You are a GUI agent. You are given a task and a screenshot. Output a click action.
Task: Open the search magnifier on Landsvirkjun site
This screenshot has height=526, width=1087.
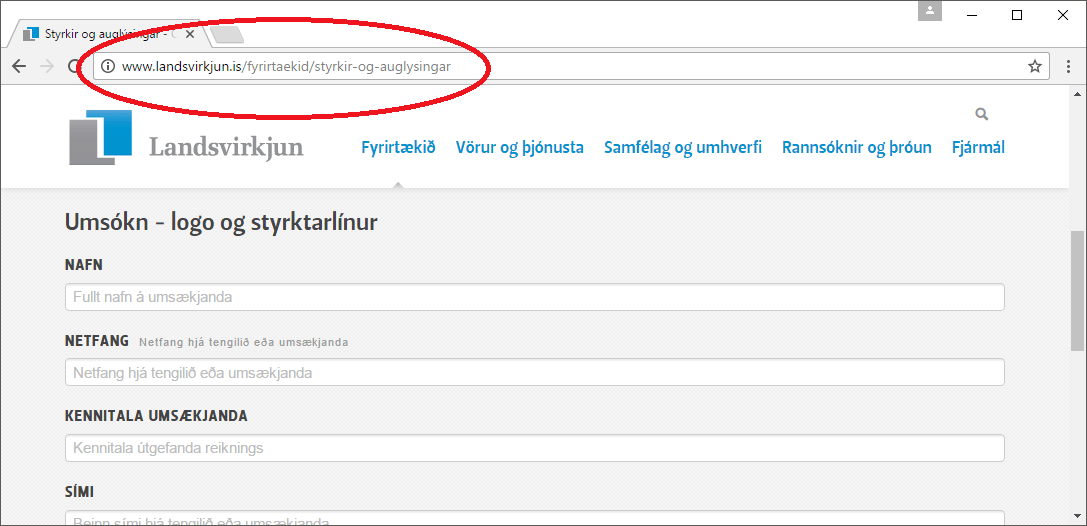point(981,114)
